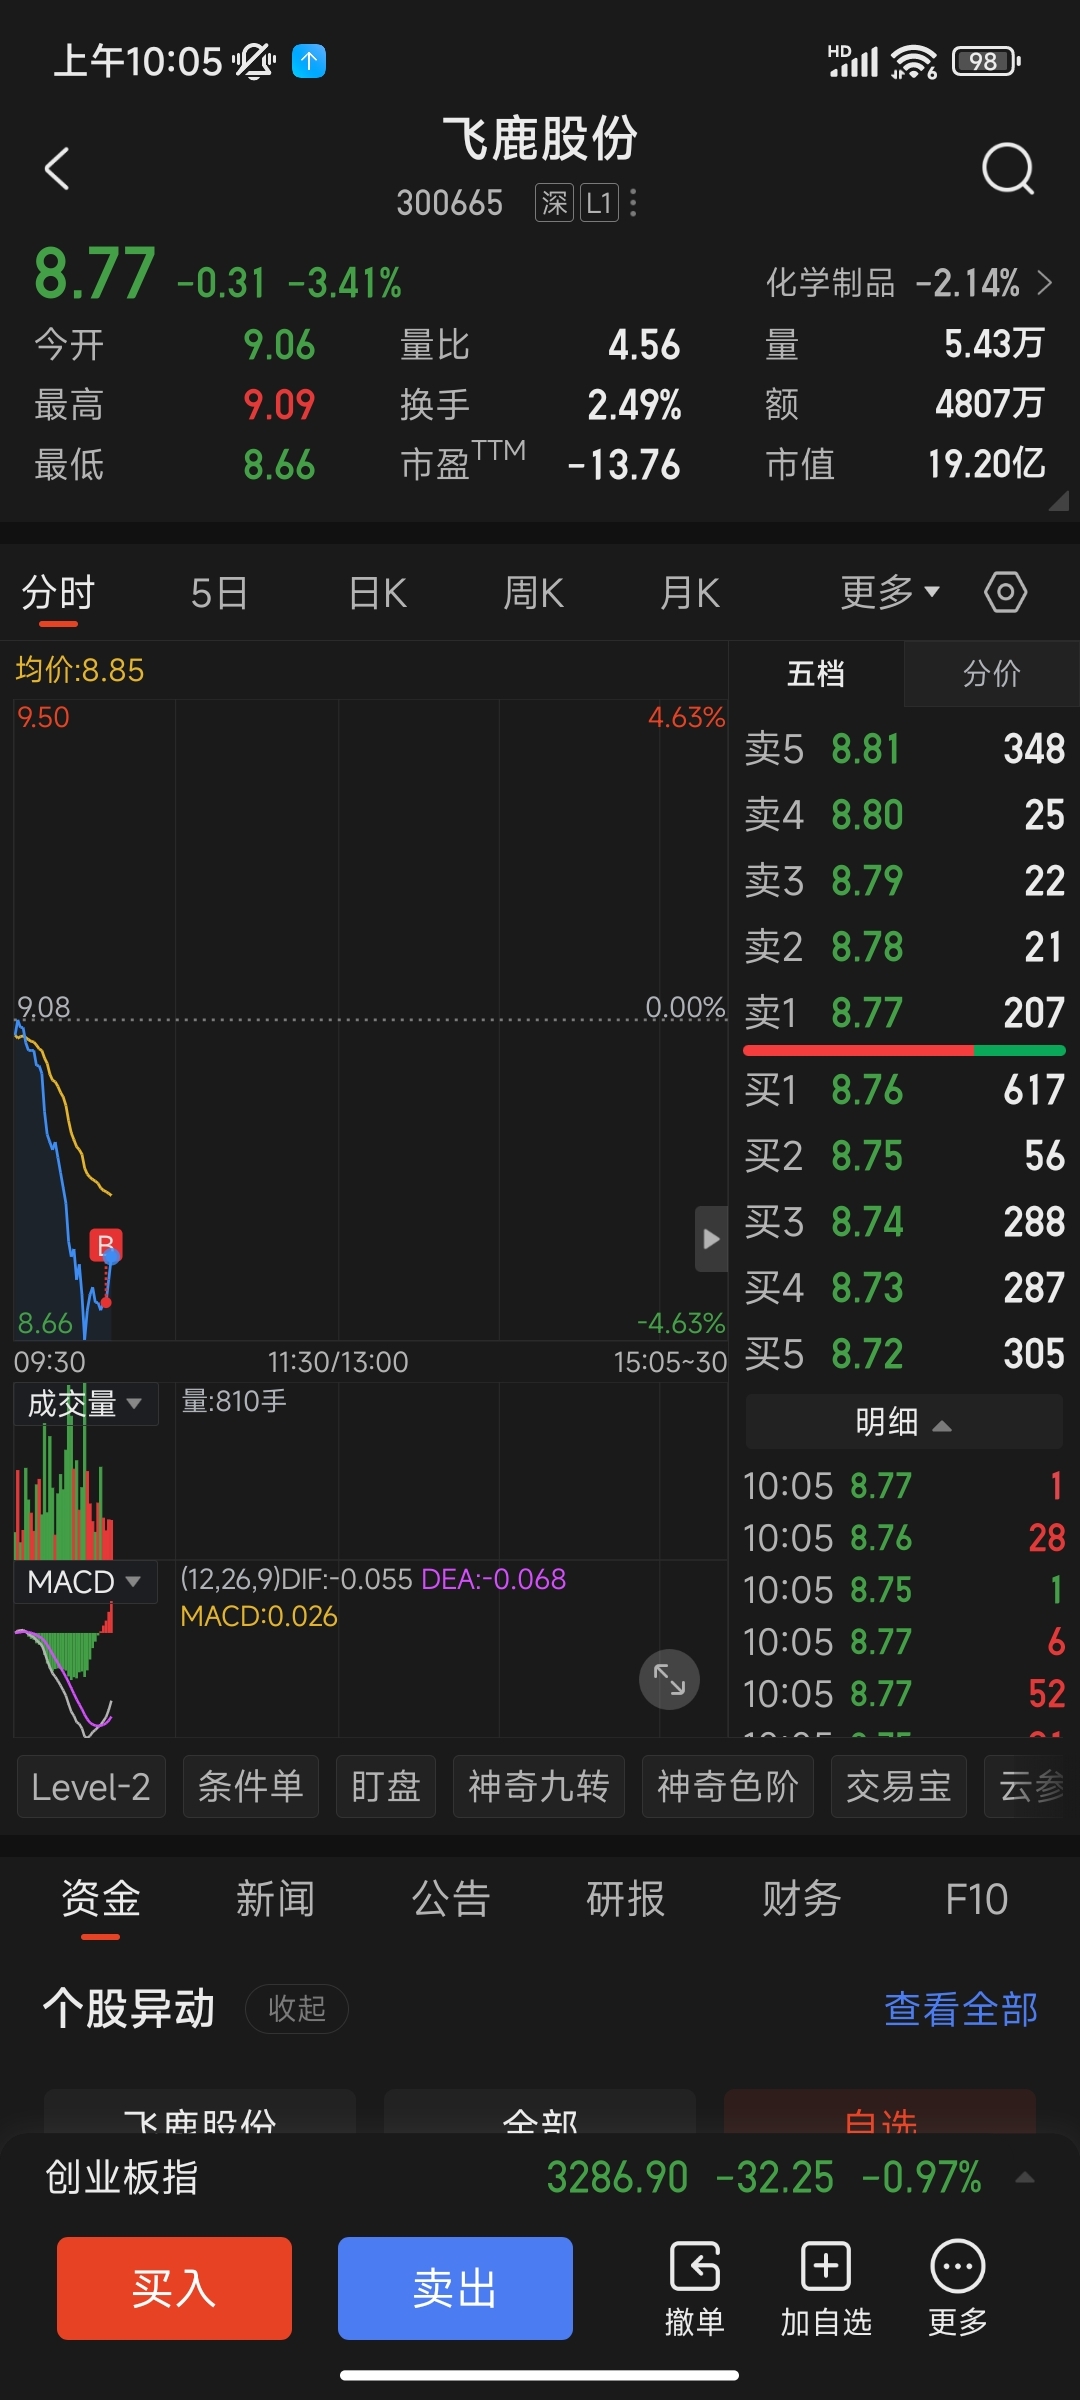
Task: Tap the 量:810手 volume label
Action: 234,1401
